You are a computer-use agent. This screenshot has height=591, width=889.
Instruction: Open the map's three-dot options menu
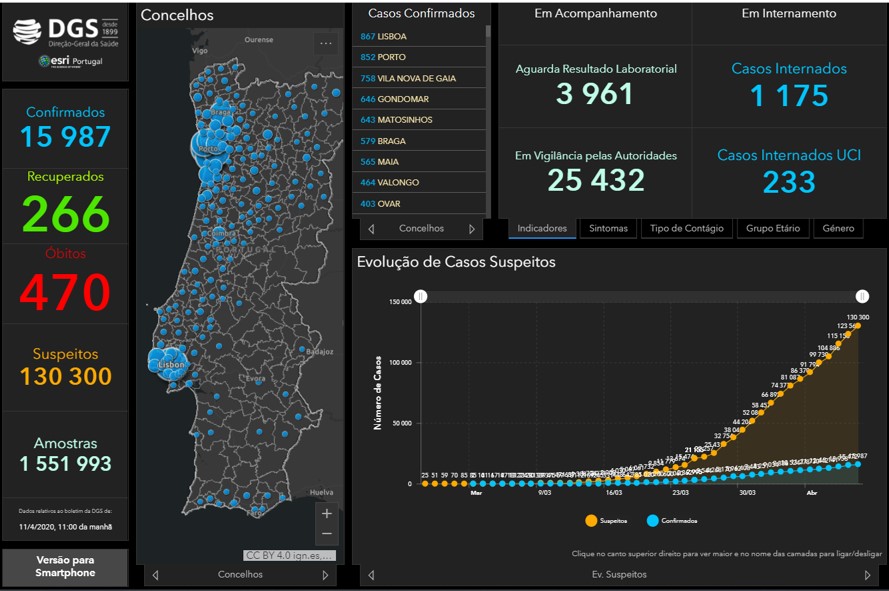click(326, 43)
